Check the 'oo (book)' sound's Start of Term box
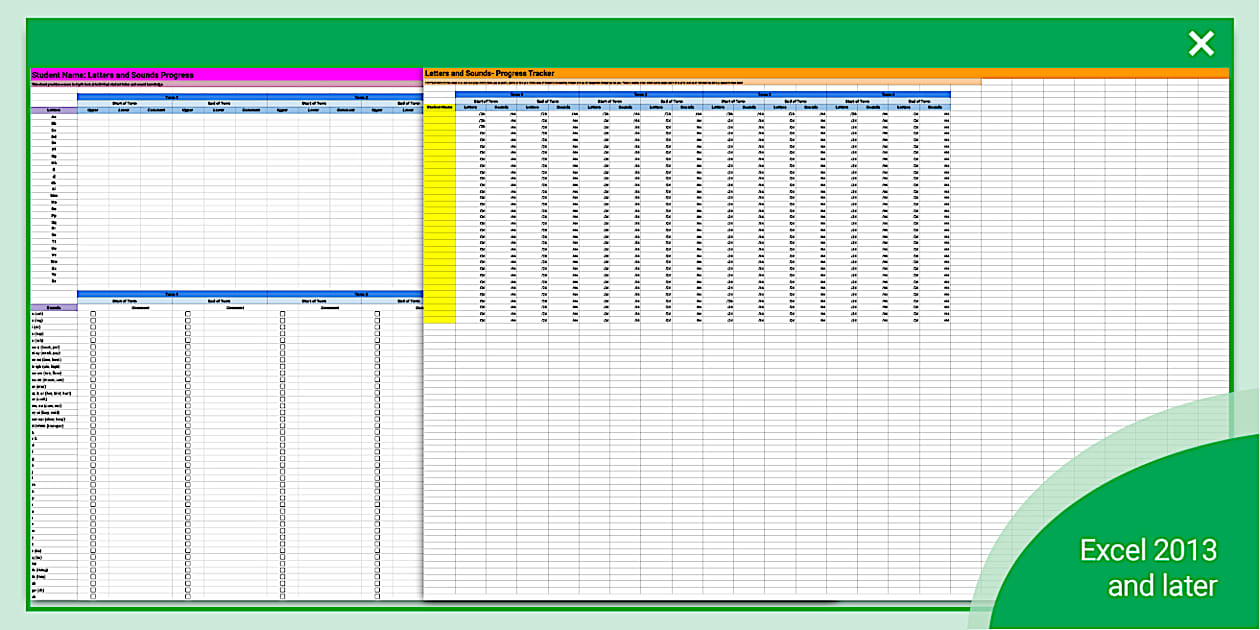 click(93, 347)
